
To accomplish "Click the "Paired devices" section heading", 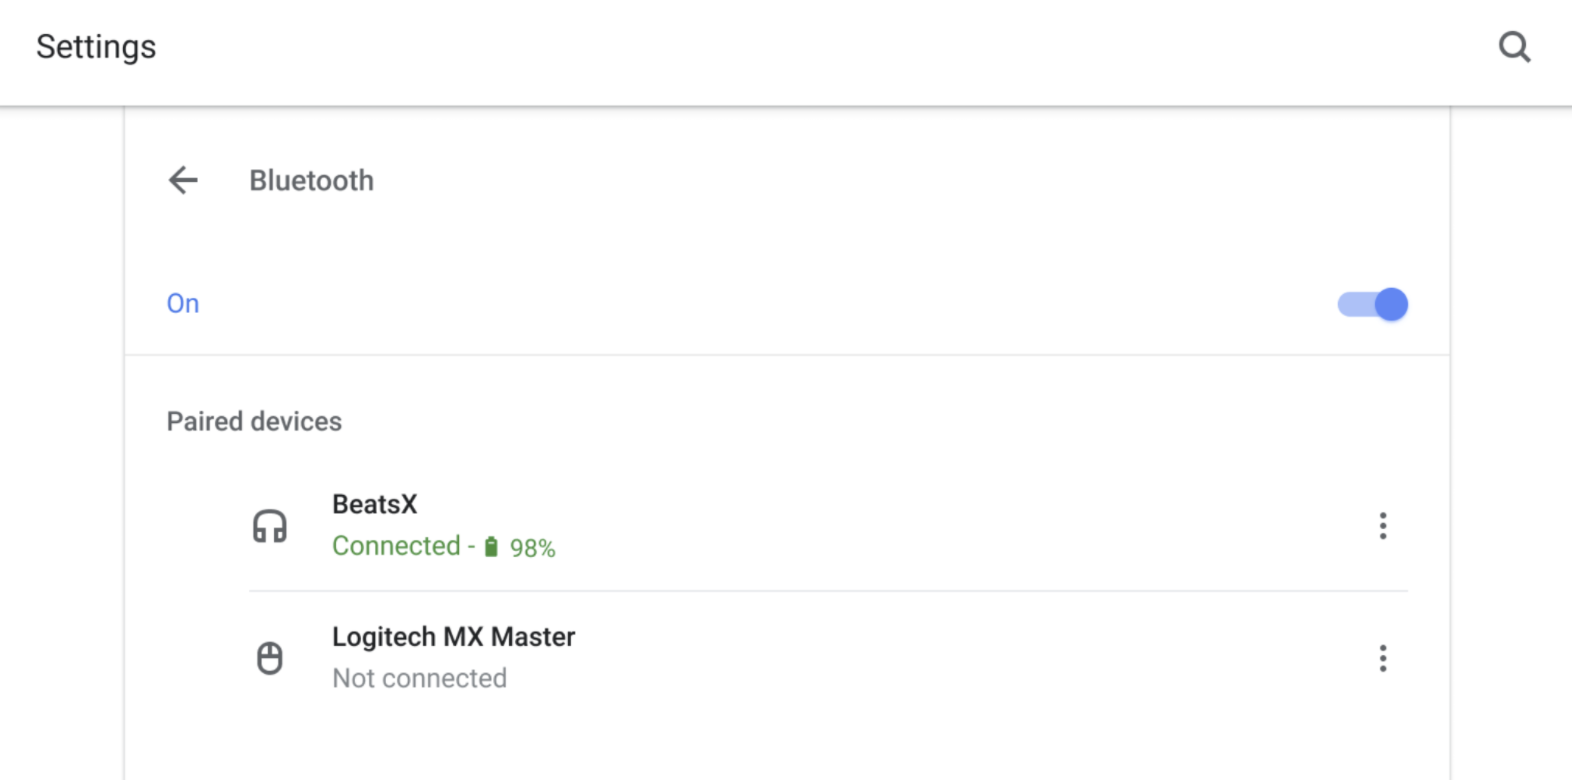I will coord(254,421).
